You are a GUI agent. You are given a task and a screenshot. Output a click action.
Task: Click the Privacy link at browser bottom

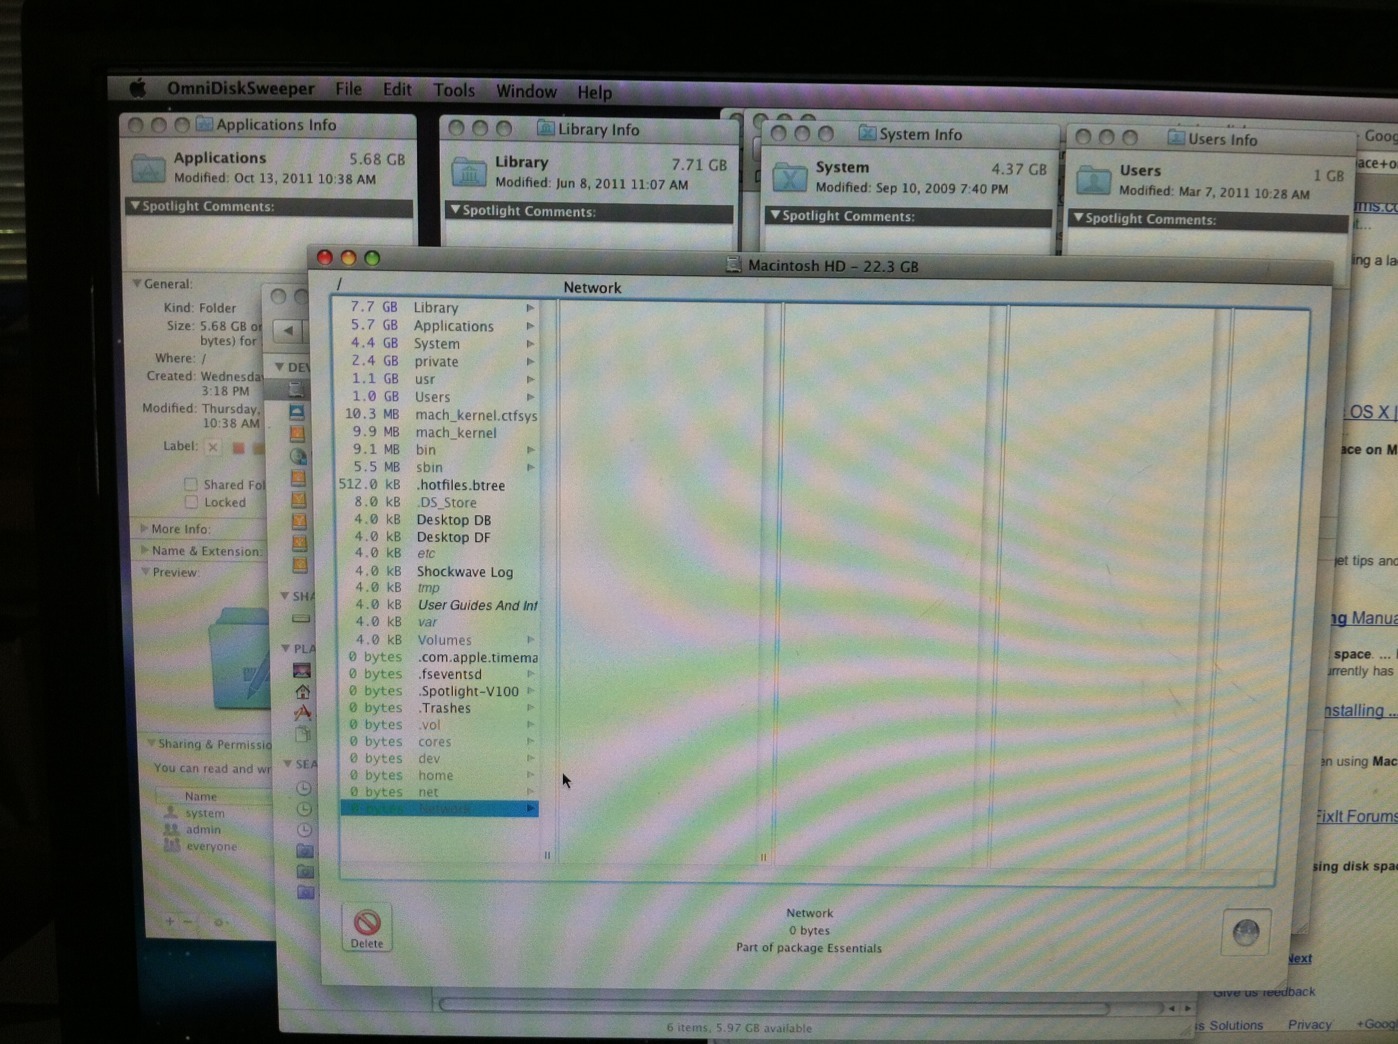tap(1309, 1024)
